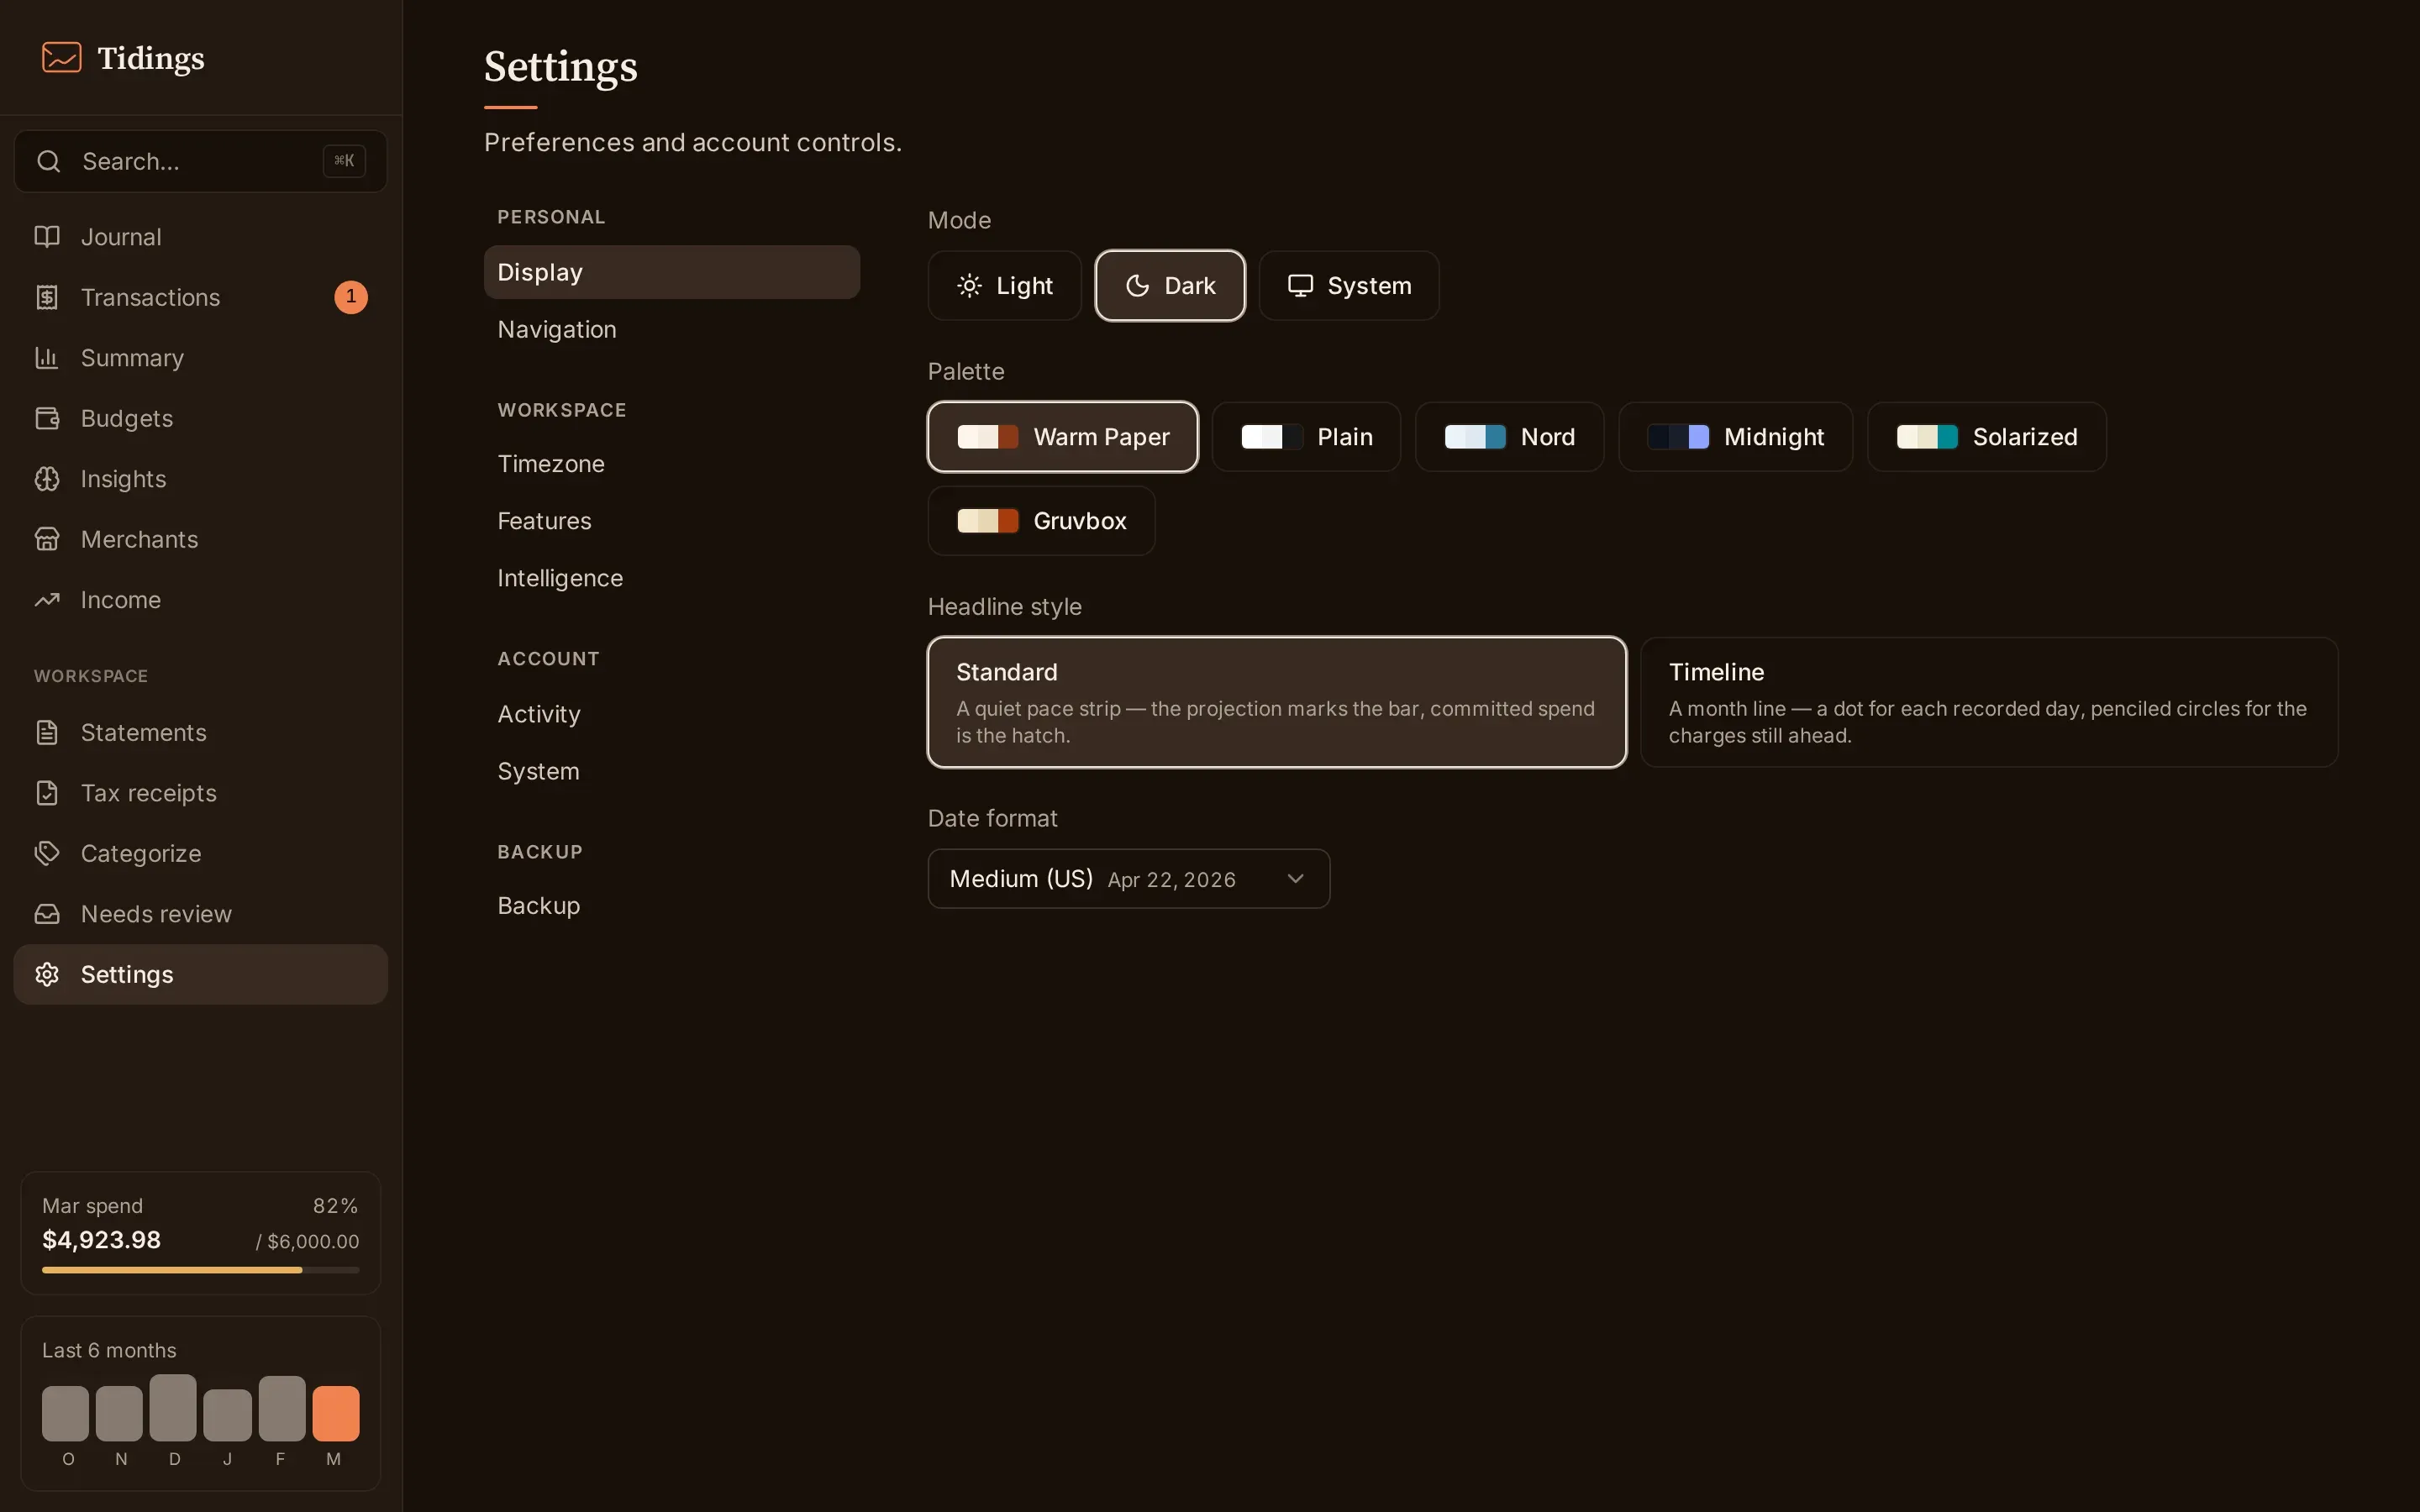This screenshot has width=2420, height=1512.
Task: Click the Midnight color swatch
Action: [1678, 437]
